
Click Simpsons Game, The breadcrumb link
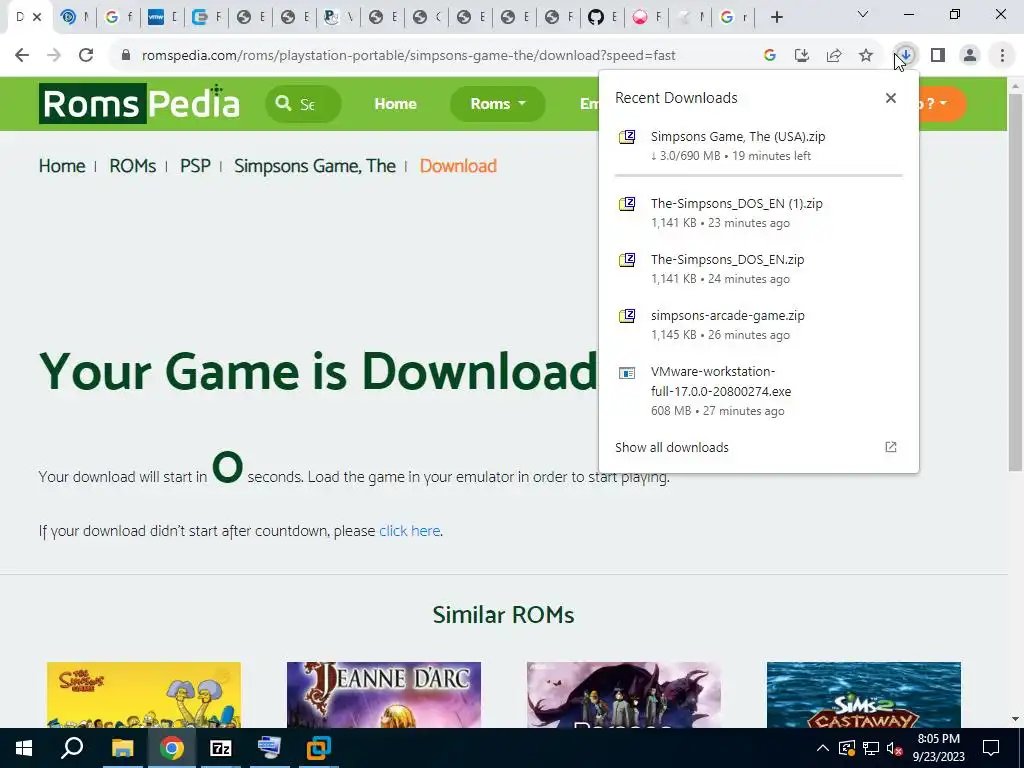[x=315, y=166]
